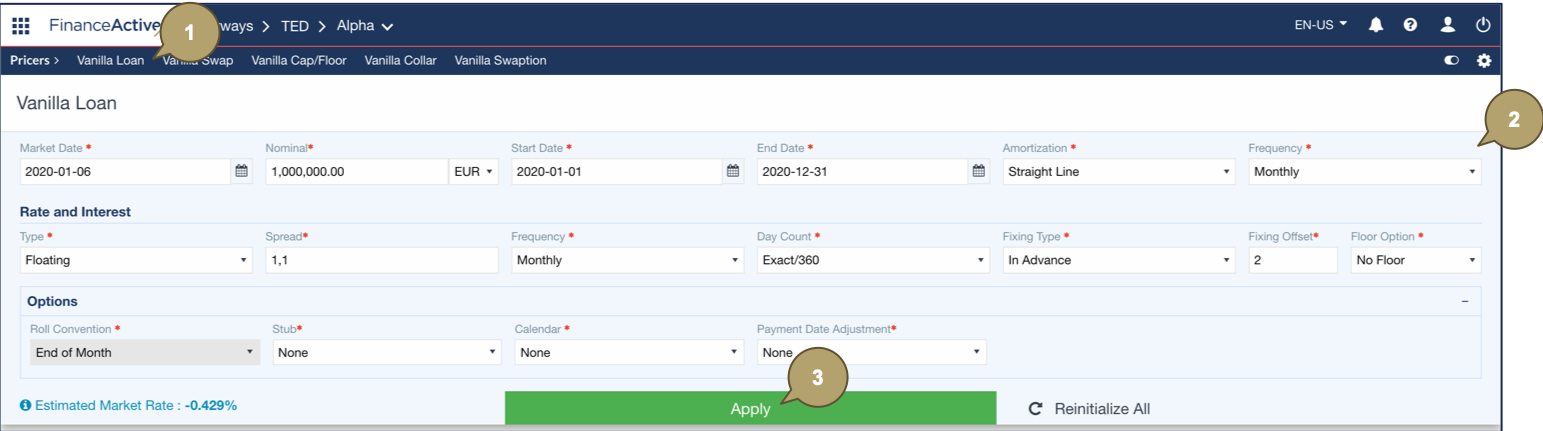The height and width of the screenshot is (431, 1543).
Task: Open the Amortization Straight Line dropdown
Action: coord(1118,171)
